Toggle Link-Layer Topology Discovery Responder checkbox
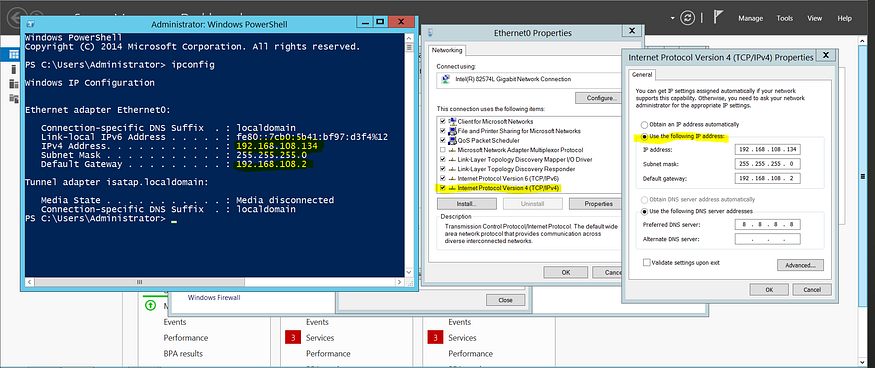 pyautogui.click(x=443, y=169)
